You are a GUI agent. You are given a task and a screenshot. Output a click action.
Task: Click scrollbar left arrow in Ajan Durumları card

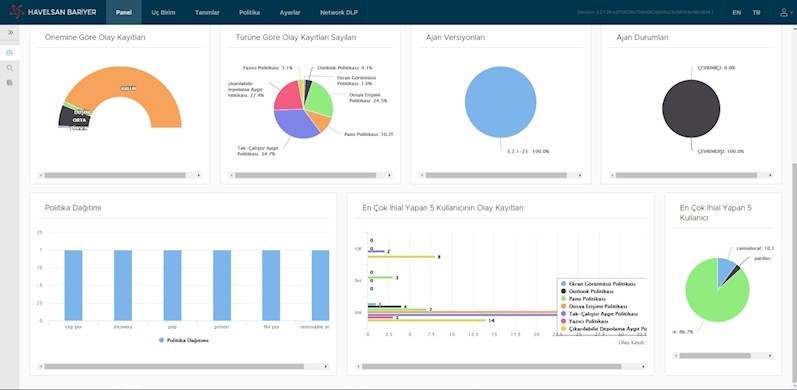[612, 175]
